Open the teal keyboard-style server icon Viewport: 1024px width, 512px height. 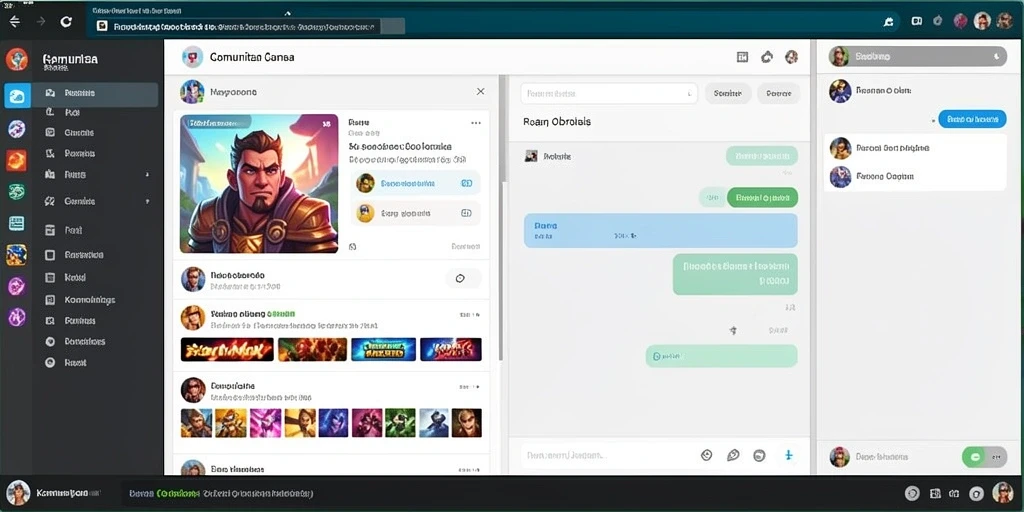pyautogui.click(x=16, y=223)
